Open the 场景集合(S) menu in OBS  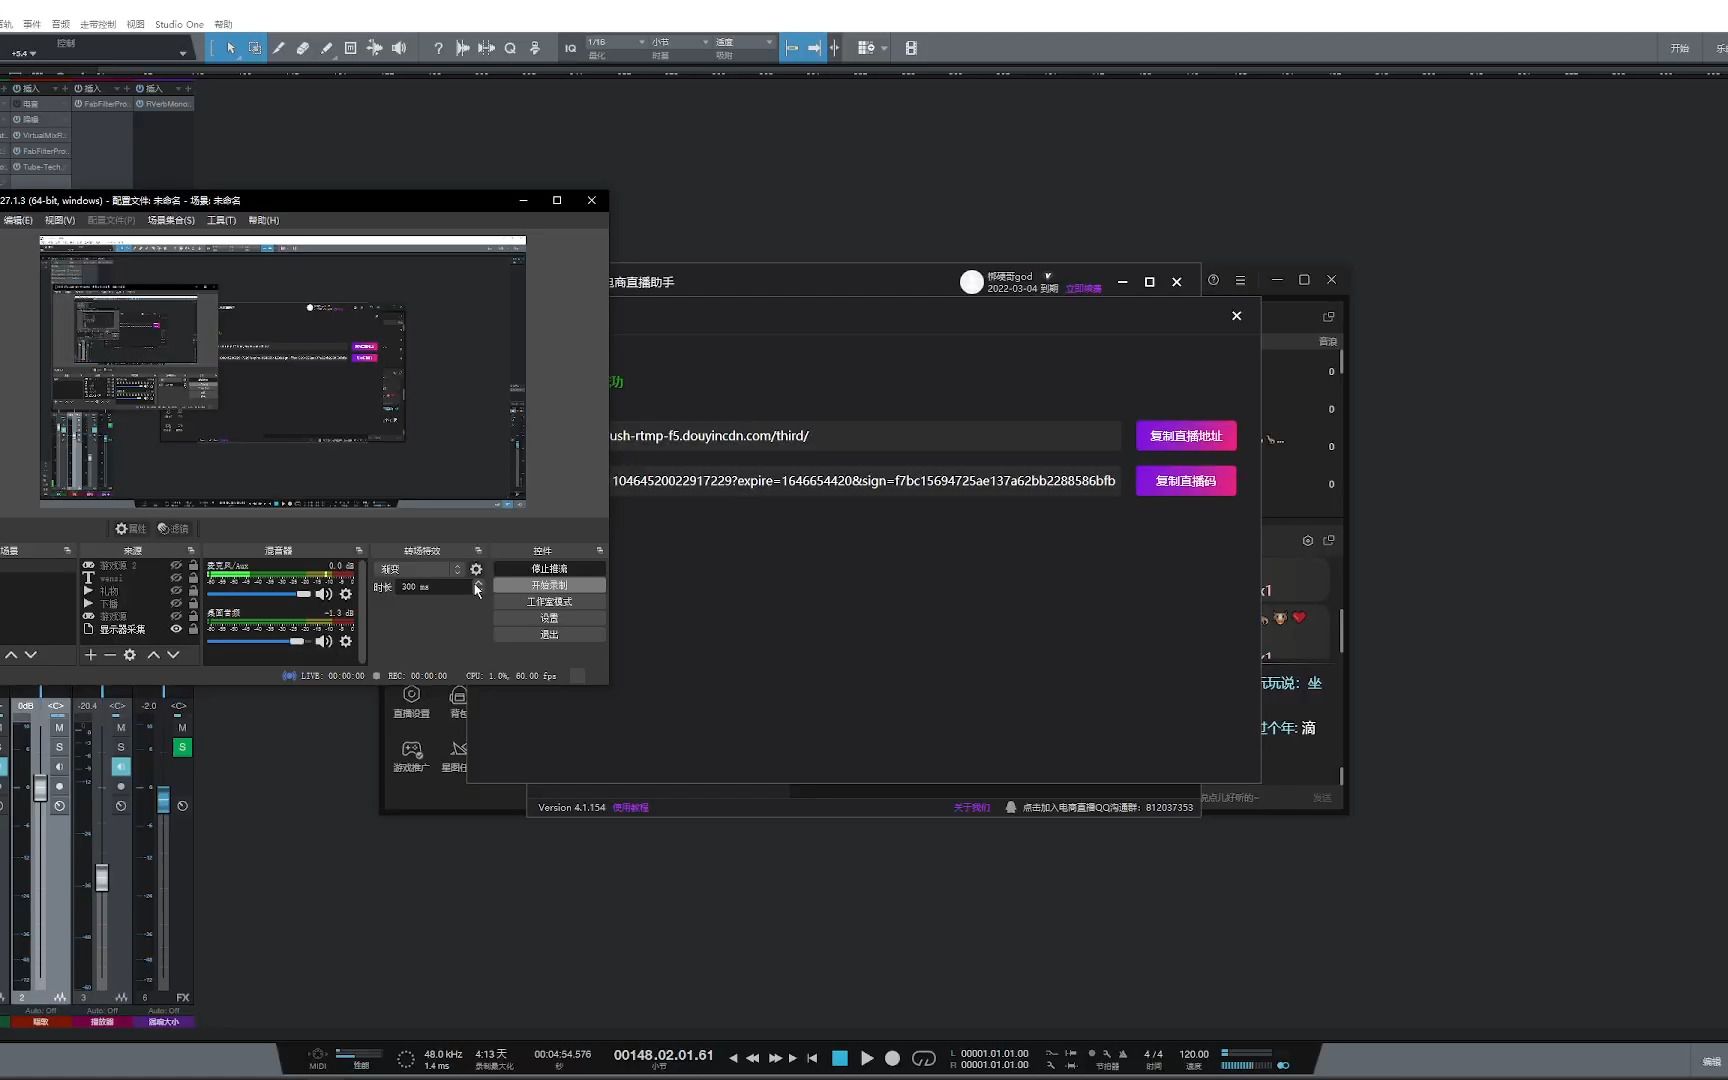click(x=171, y=220)
